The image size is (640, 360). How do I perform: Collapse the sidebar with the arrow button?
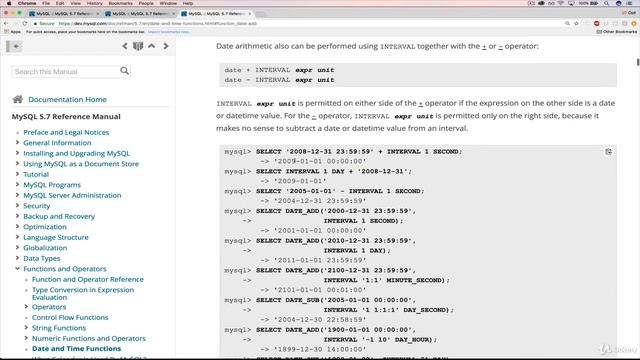[x=16, y=46]
